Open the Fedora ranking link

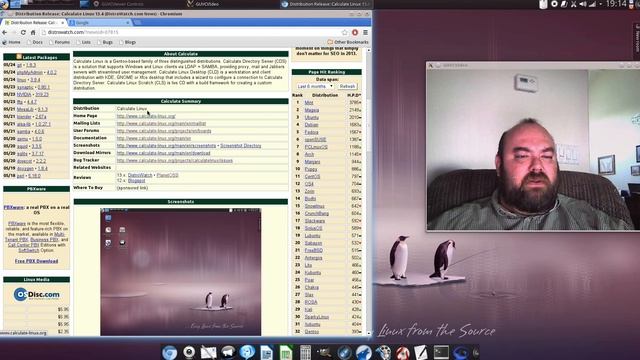pyautogui.click(x=311, y=132)
